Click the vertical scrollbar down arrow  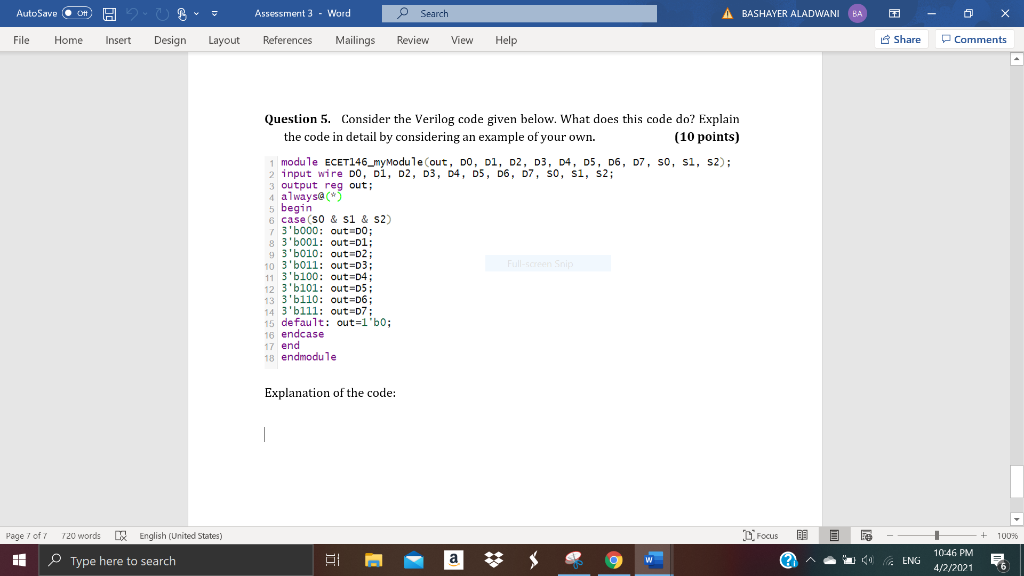1016,519
